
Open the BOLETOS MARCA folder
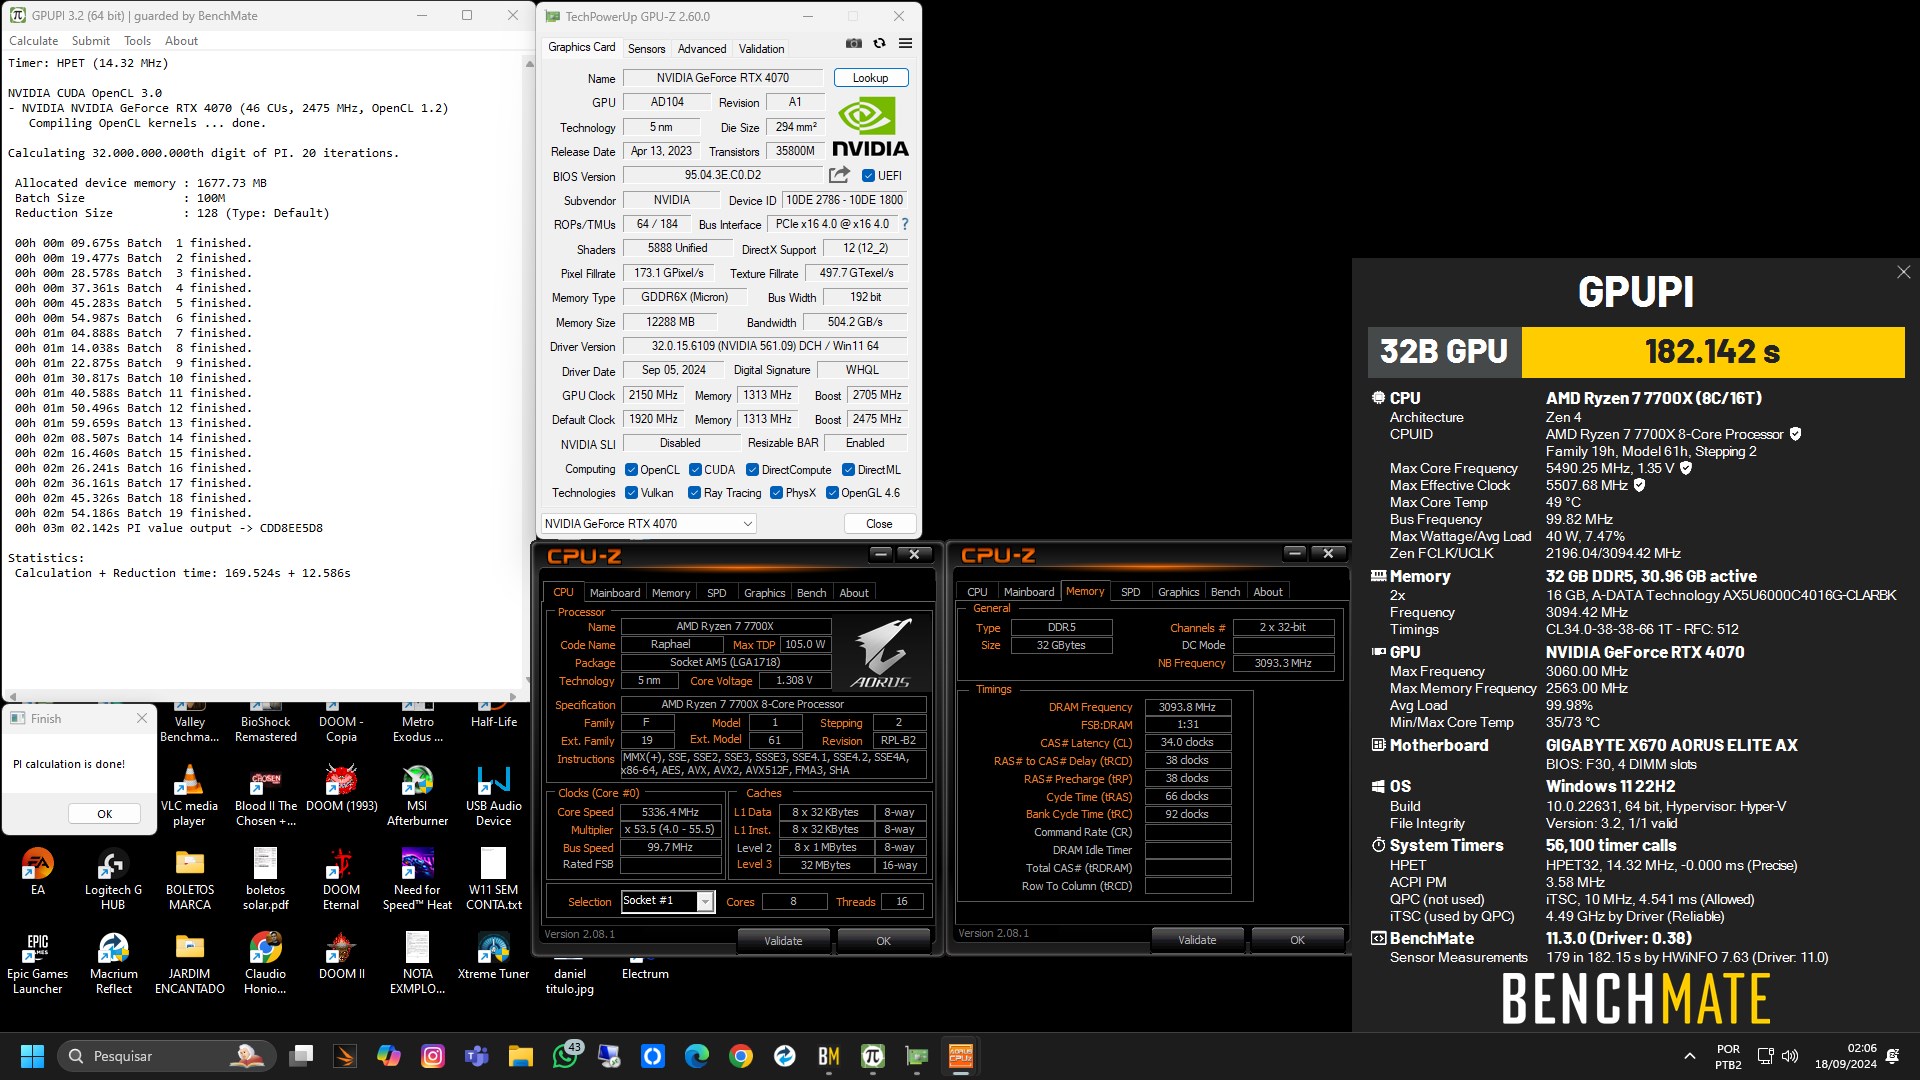pyautogui.click(x=189, y=880)
